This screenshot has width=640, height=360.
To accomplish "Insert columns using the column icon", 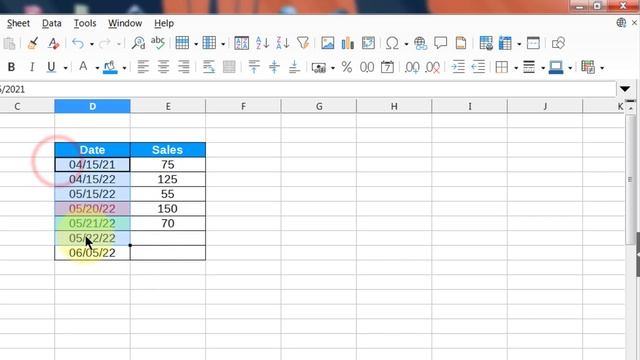I will 209,43.
